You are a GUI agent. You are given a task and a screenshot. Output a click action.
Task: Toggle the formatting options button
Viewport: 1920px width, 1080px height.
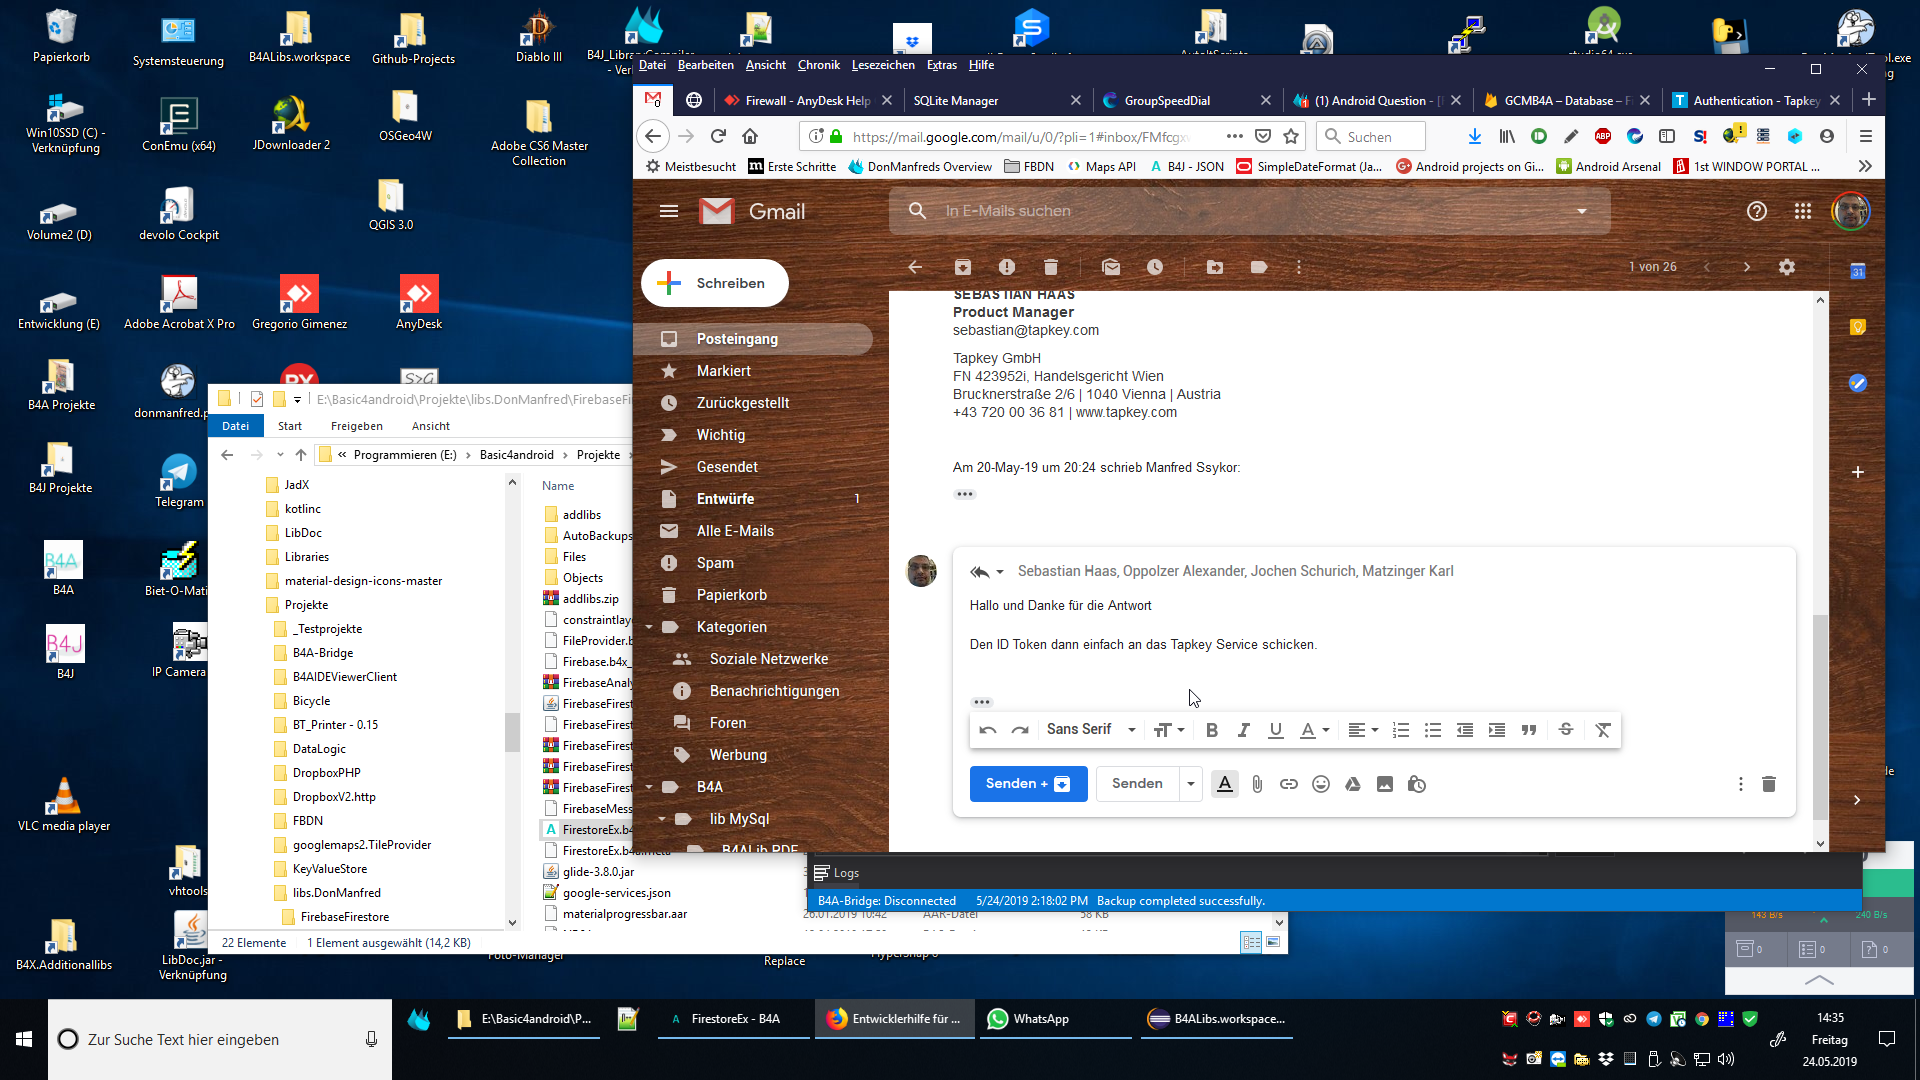coord(1225,785)
